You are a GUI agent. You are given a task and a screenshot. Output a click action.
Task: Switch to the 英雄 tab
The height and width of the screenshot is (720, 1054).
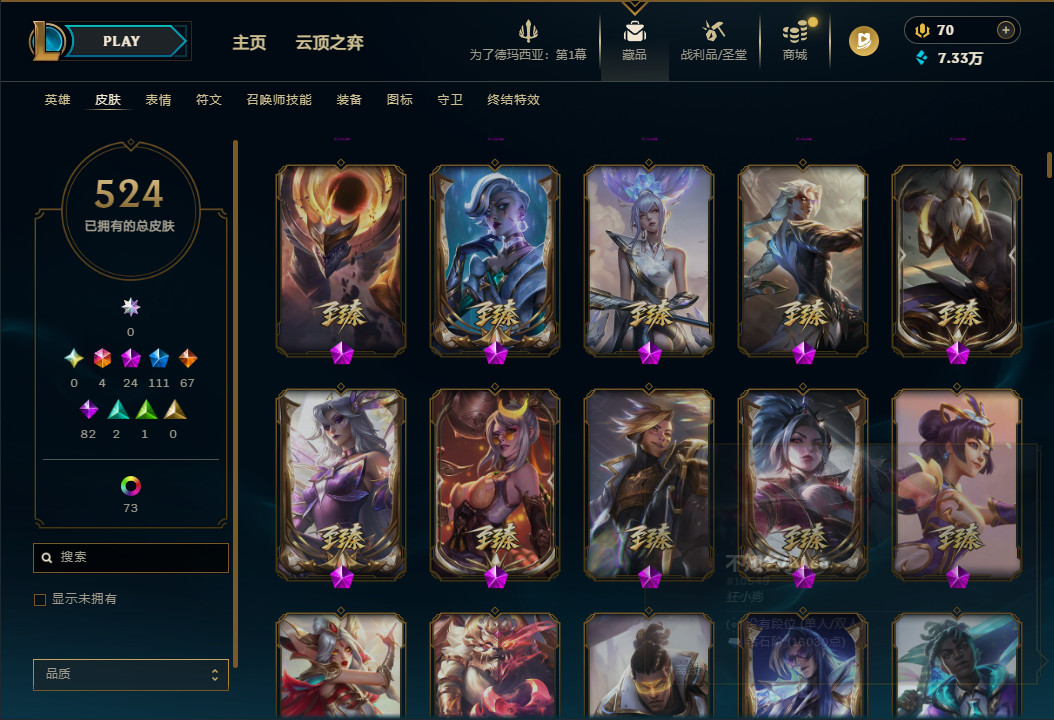(57, 99)
